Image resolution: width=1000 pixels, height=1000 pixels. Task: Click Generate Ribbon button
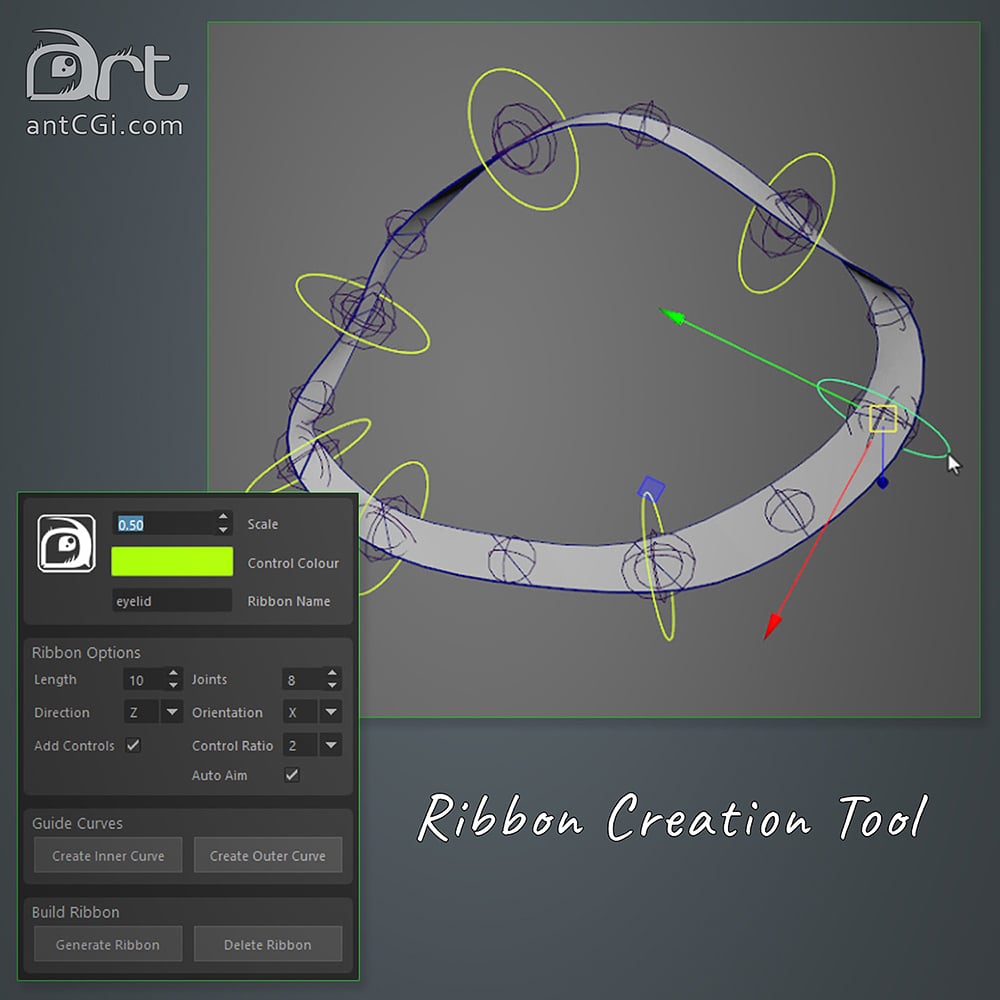tap(108, 944)
